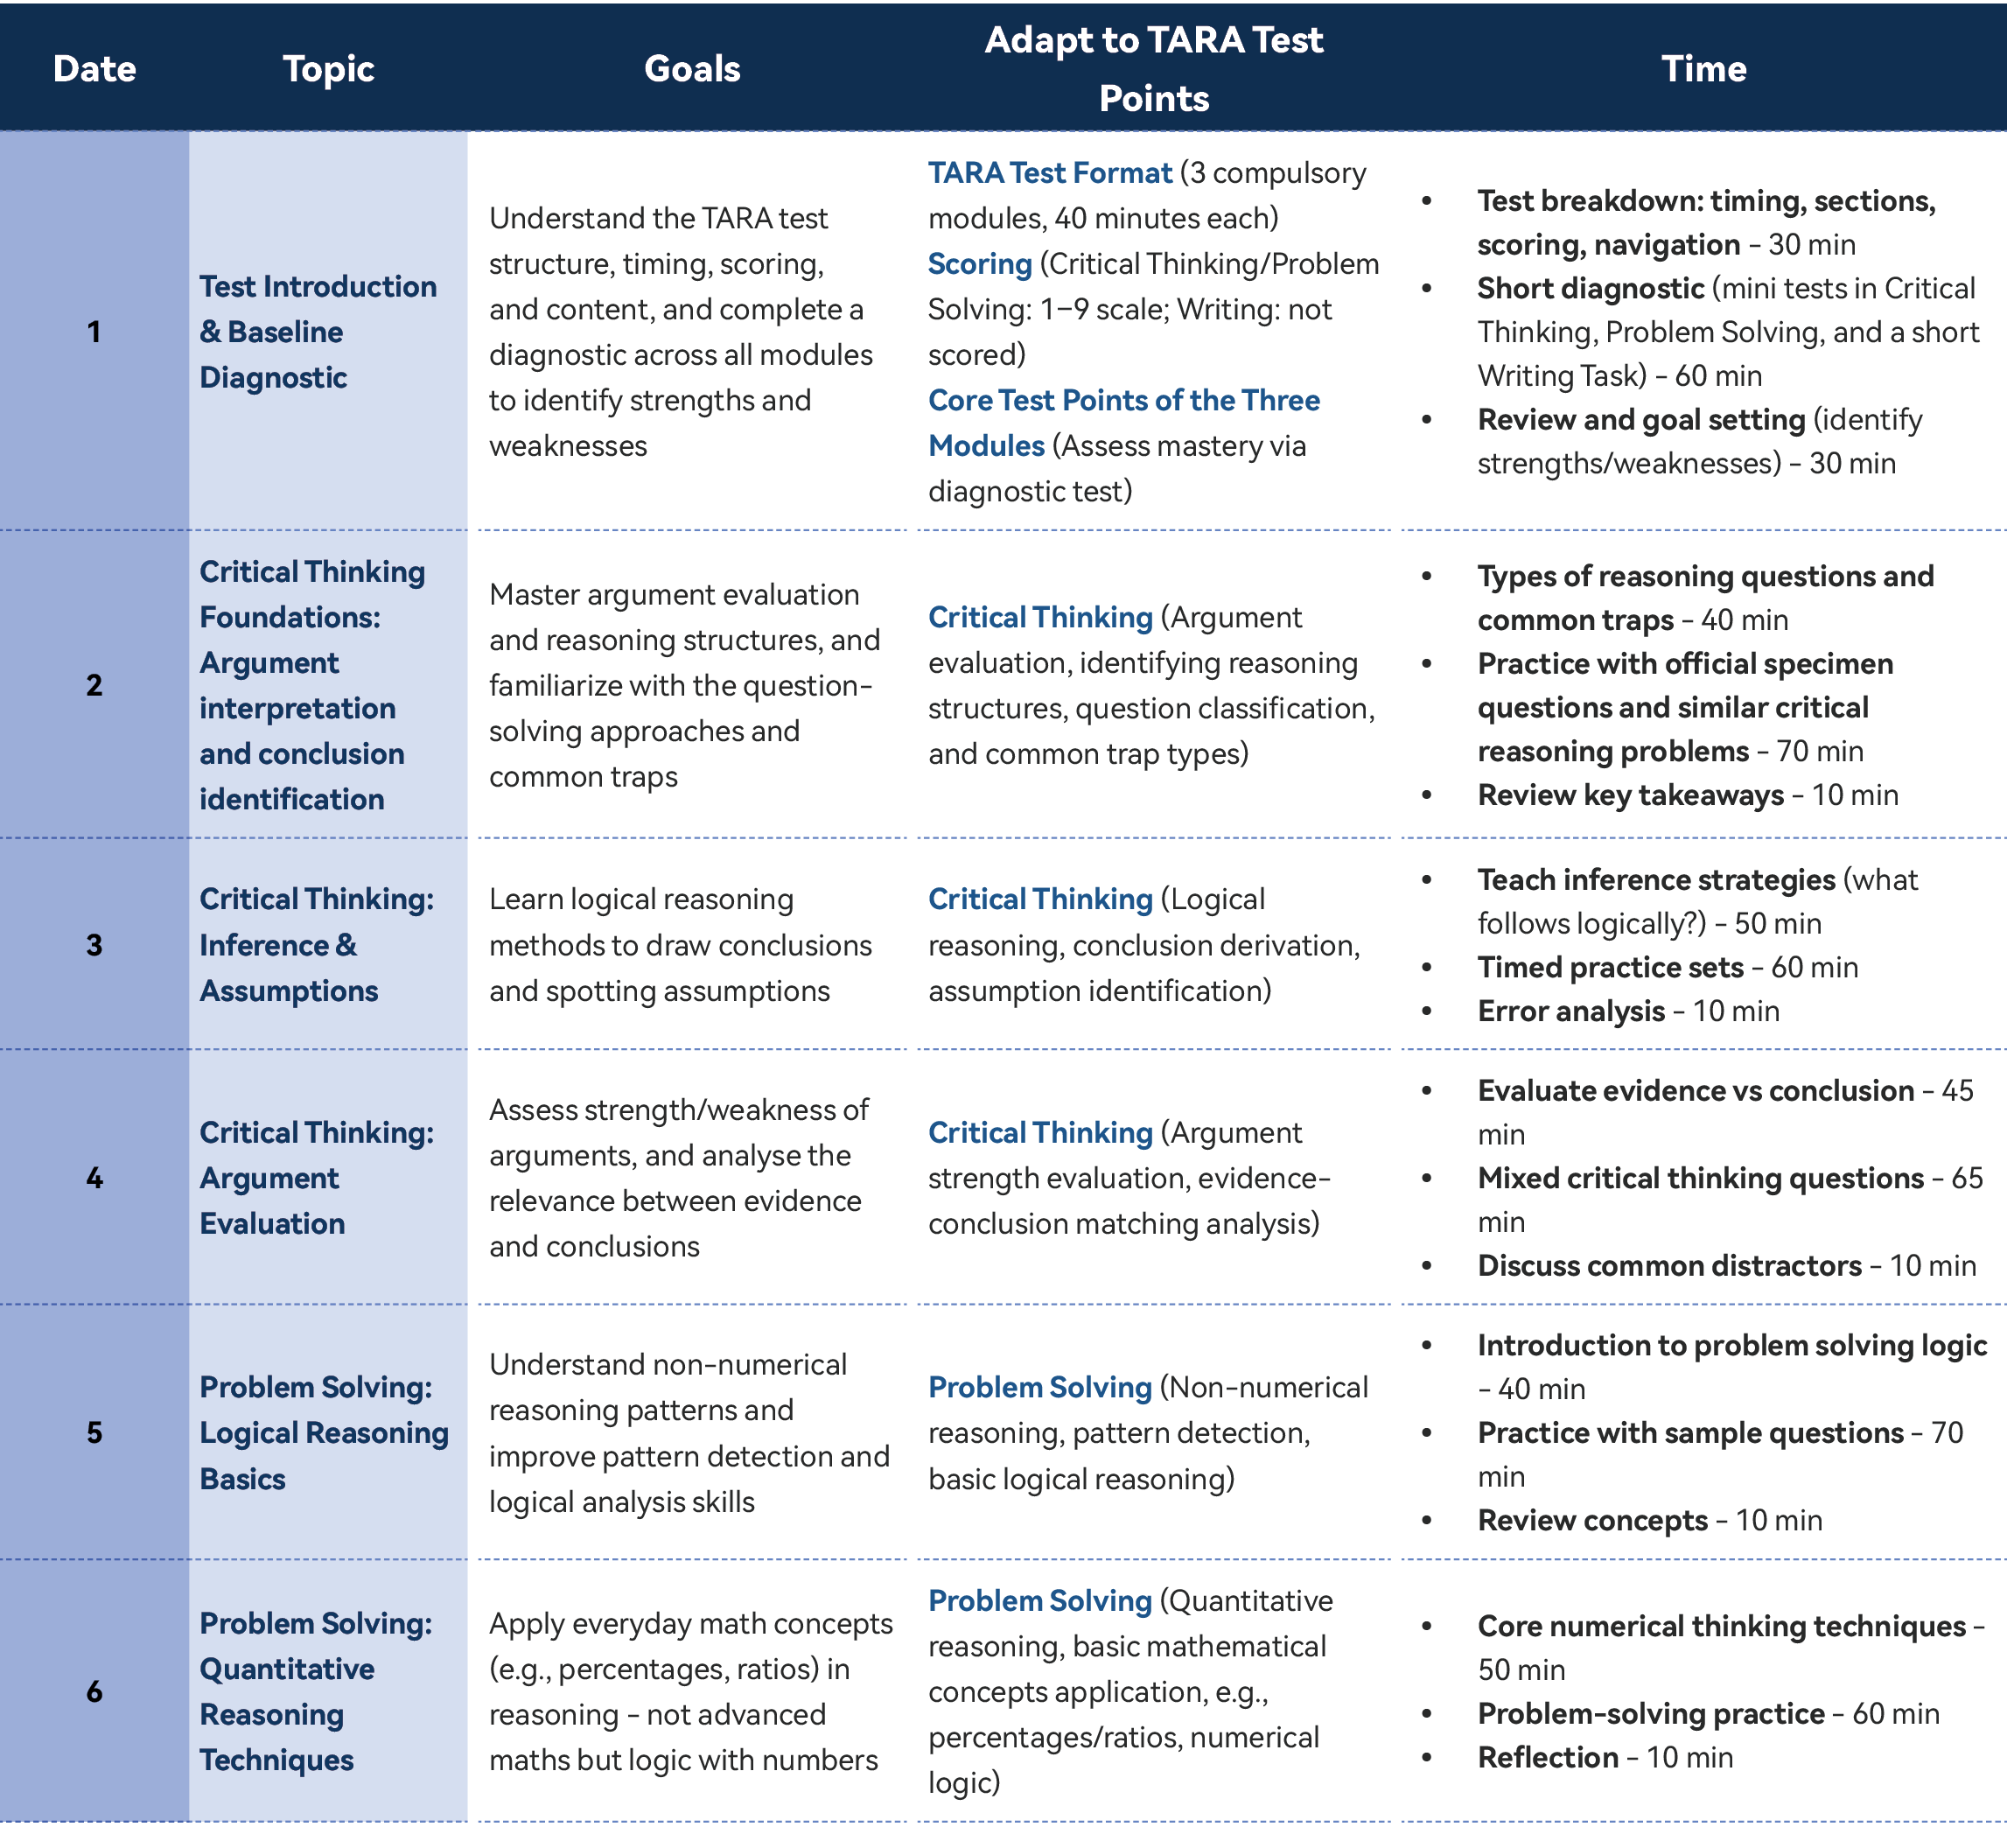Click 'Critical Thinking: Inference & Assumptions' topic
Viewport: 2007px width, 1848px height.
click(316, 945)
